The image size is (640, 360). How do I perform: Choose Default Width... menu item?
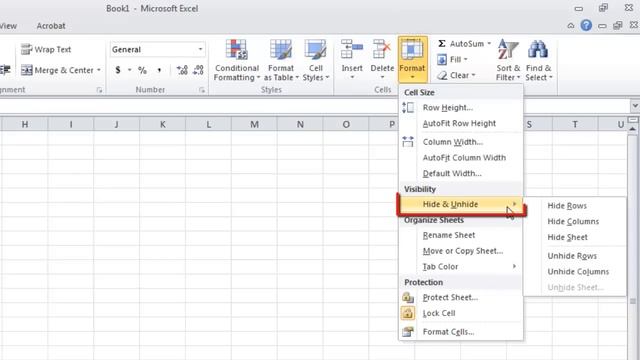coord(460,173)
